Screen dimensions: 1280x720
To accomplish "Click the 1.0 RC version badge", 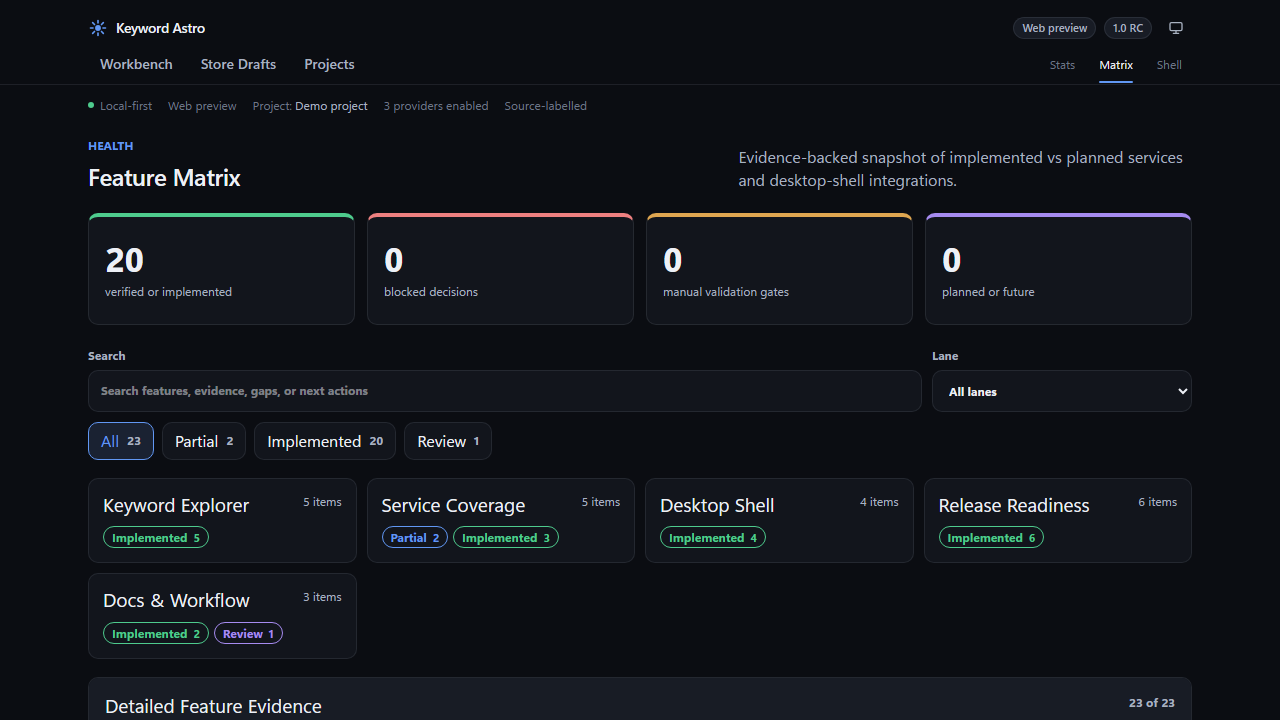I will (x=1127, y=28).
